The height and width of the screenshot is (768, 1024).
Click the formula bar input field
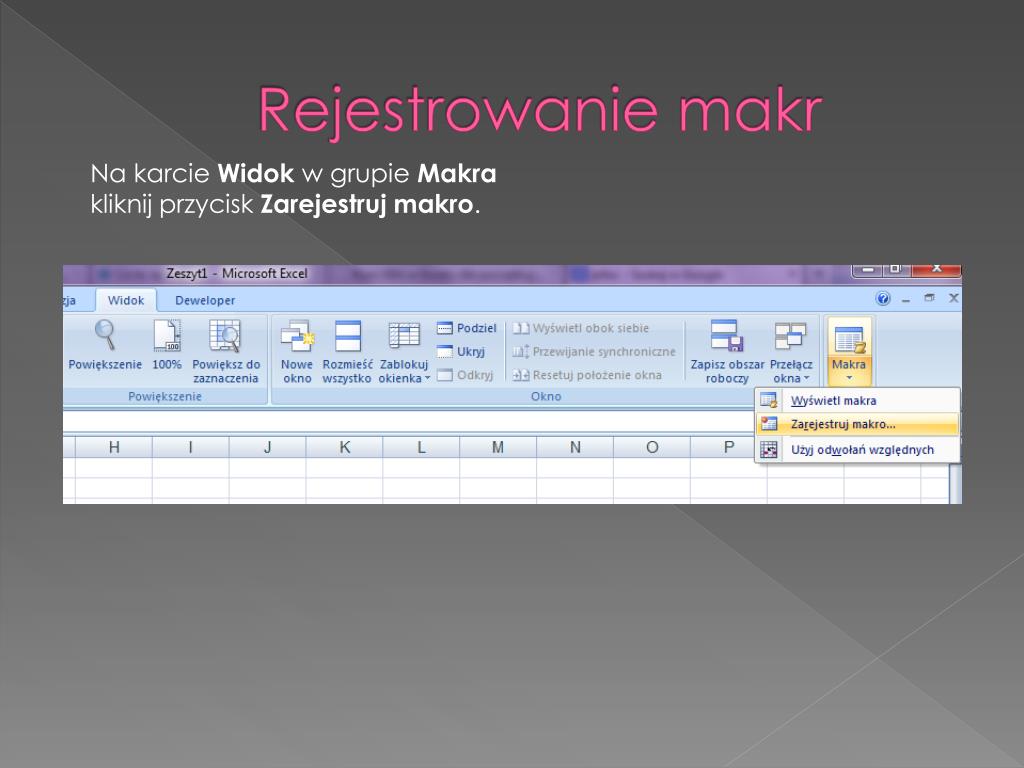coord(408,421)
